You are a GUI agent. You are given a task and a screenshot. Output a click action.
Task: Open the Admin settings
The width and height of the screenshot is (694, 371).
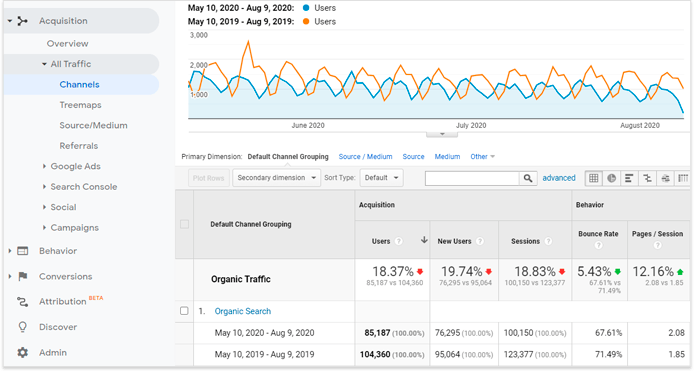point(53,352)
